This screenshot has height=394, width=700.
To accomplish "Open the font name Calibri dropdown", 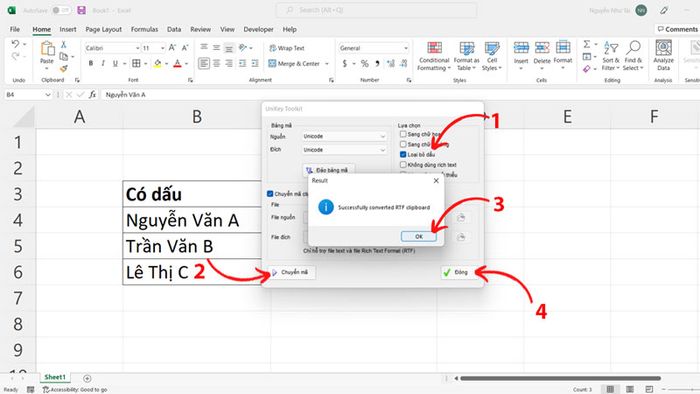I will tap(138, 48).
